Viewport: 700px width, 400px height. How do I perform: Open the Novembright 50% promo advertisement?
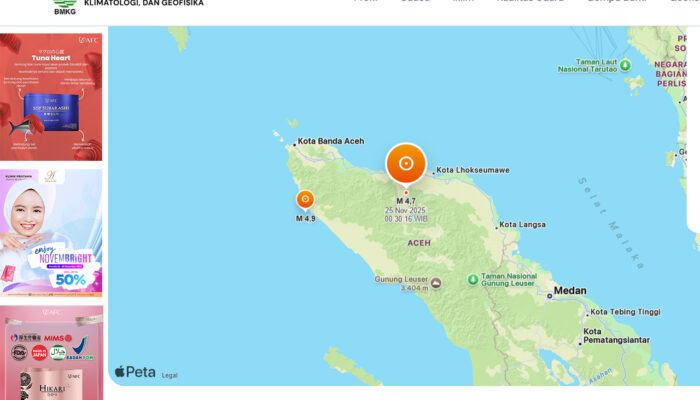click(x=51, y=232)
